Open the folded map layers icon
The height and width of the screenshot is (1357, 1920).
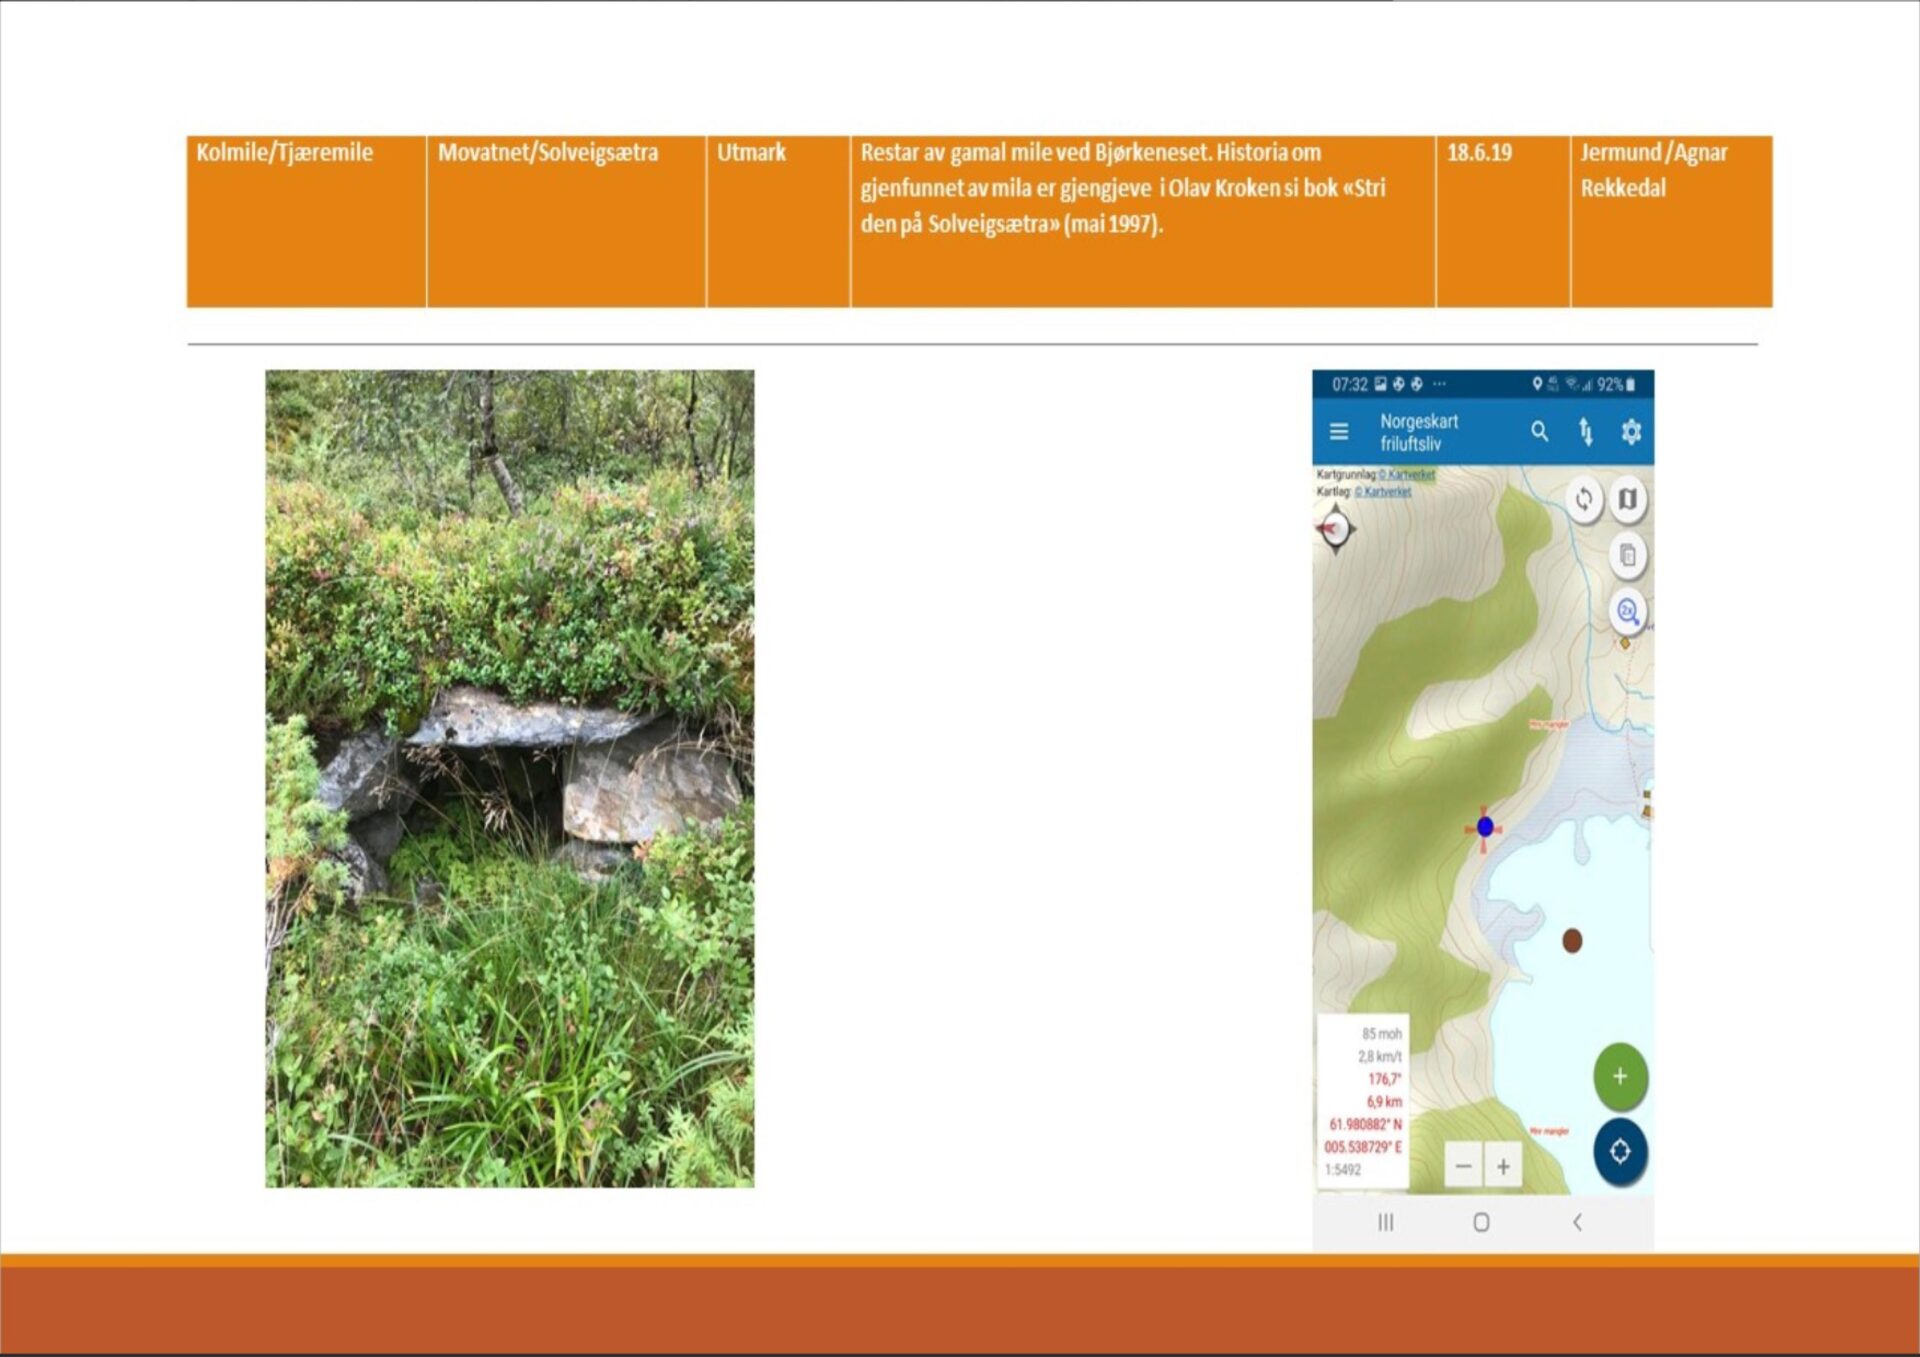pos(1628,499)
